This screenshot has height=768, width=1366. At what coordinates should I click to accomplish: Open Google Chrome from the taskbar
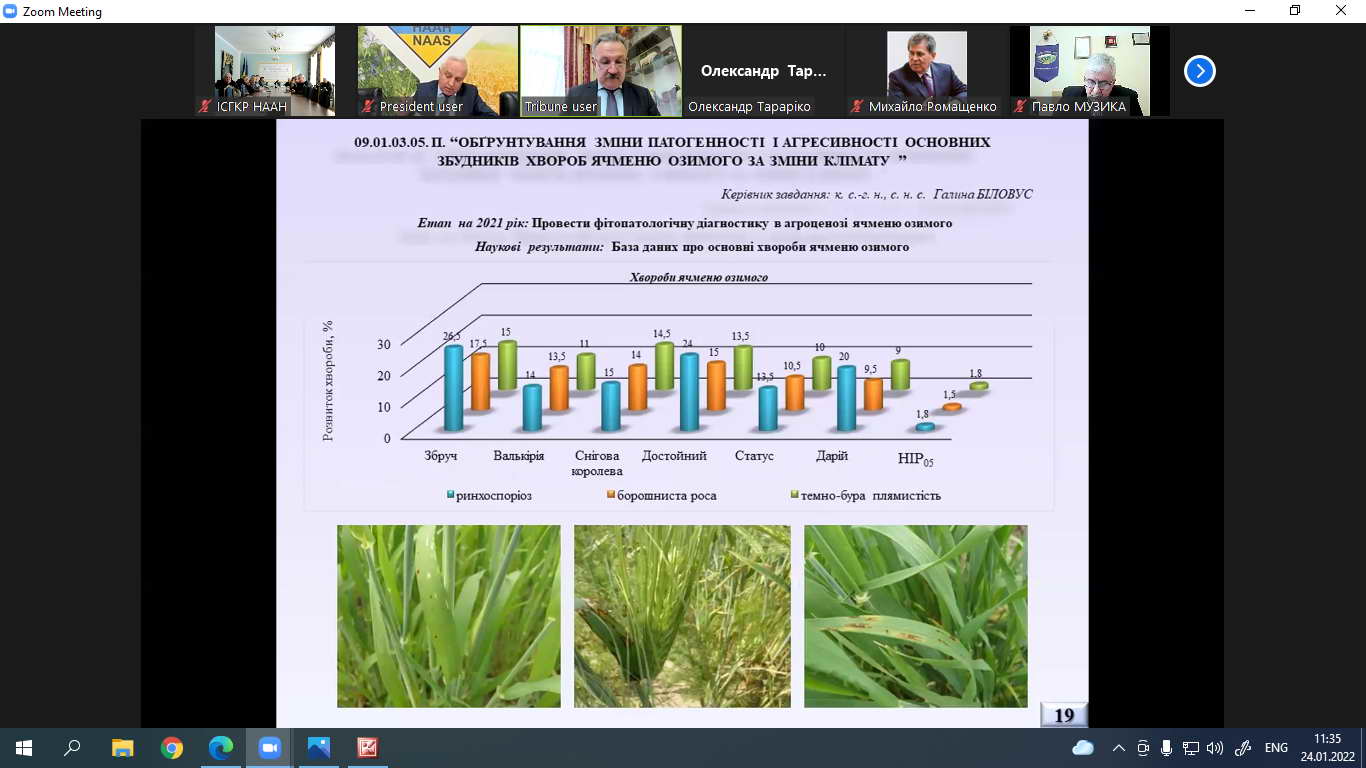172,747
